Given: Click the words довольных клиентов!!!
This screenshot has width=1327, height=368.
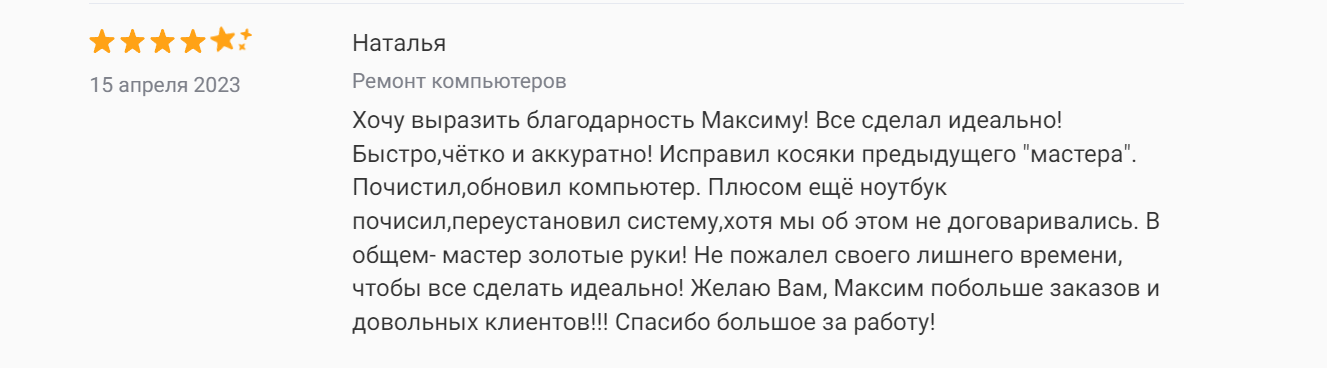Looking at the screenshot, I should pos(481,323).
